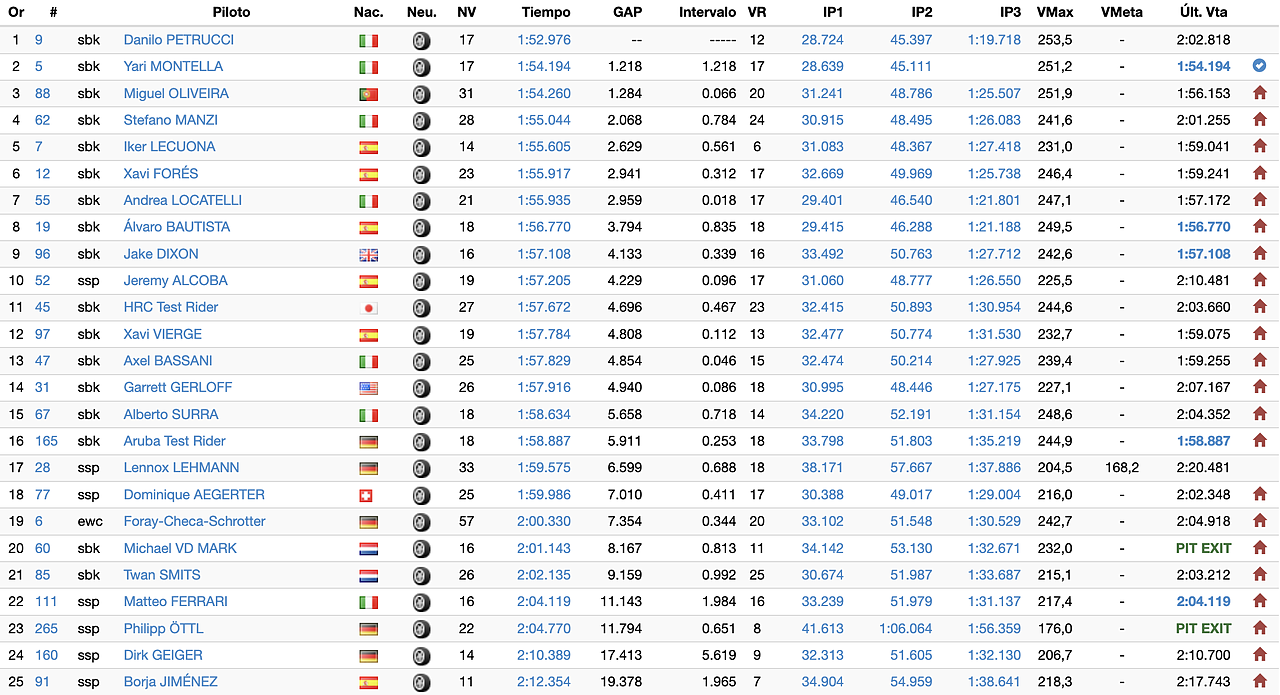Click rider number 88 link
The width and height of the screenshot is (1280, 695).
tap(43, 92)
